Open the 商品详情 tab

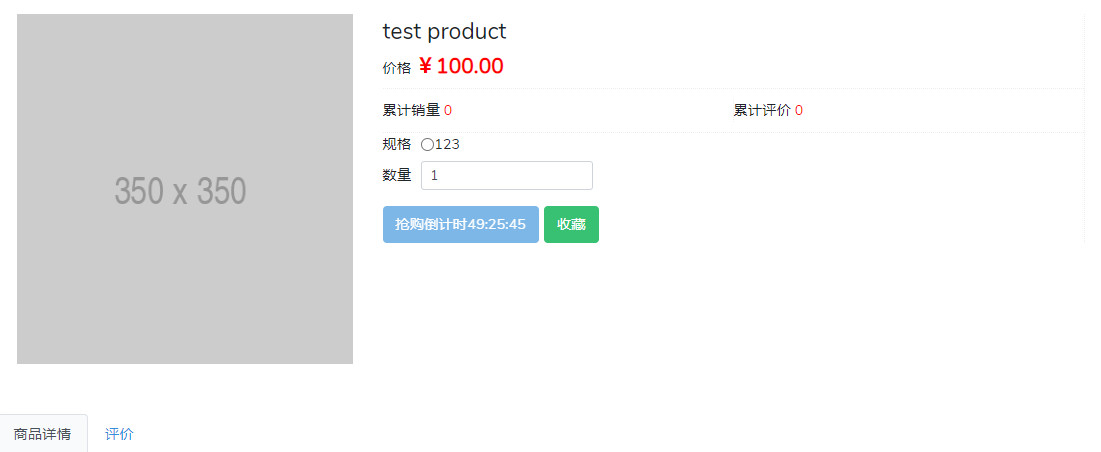tap(43, 434)
